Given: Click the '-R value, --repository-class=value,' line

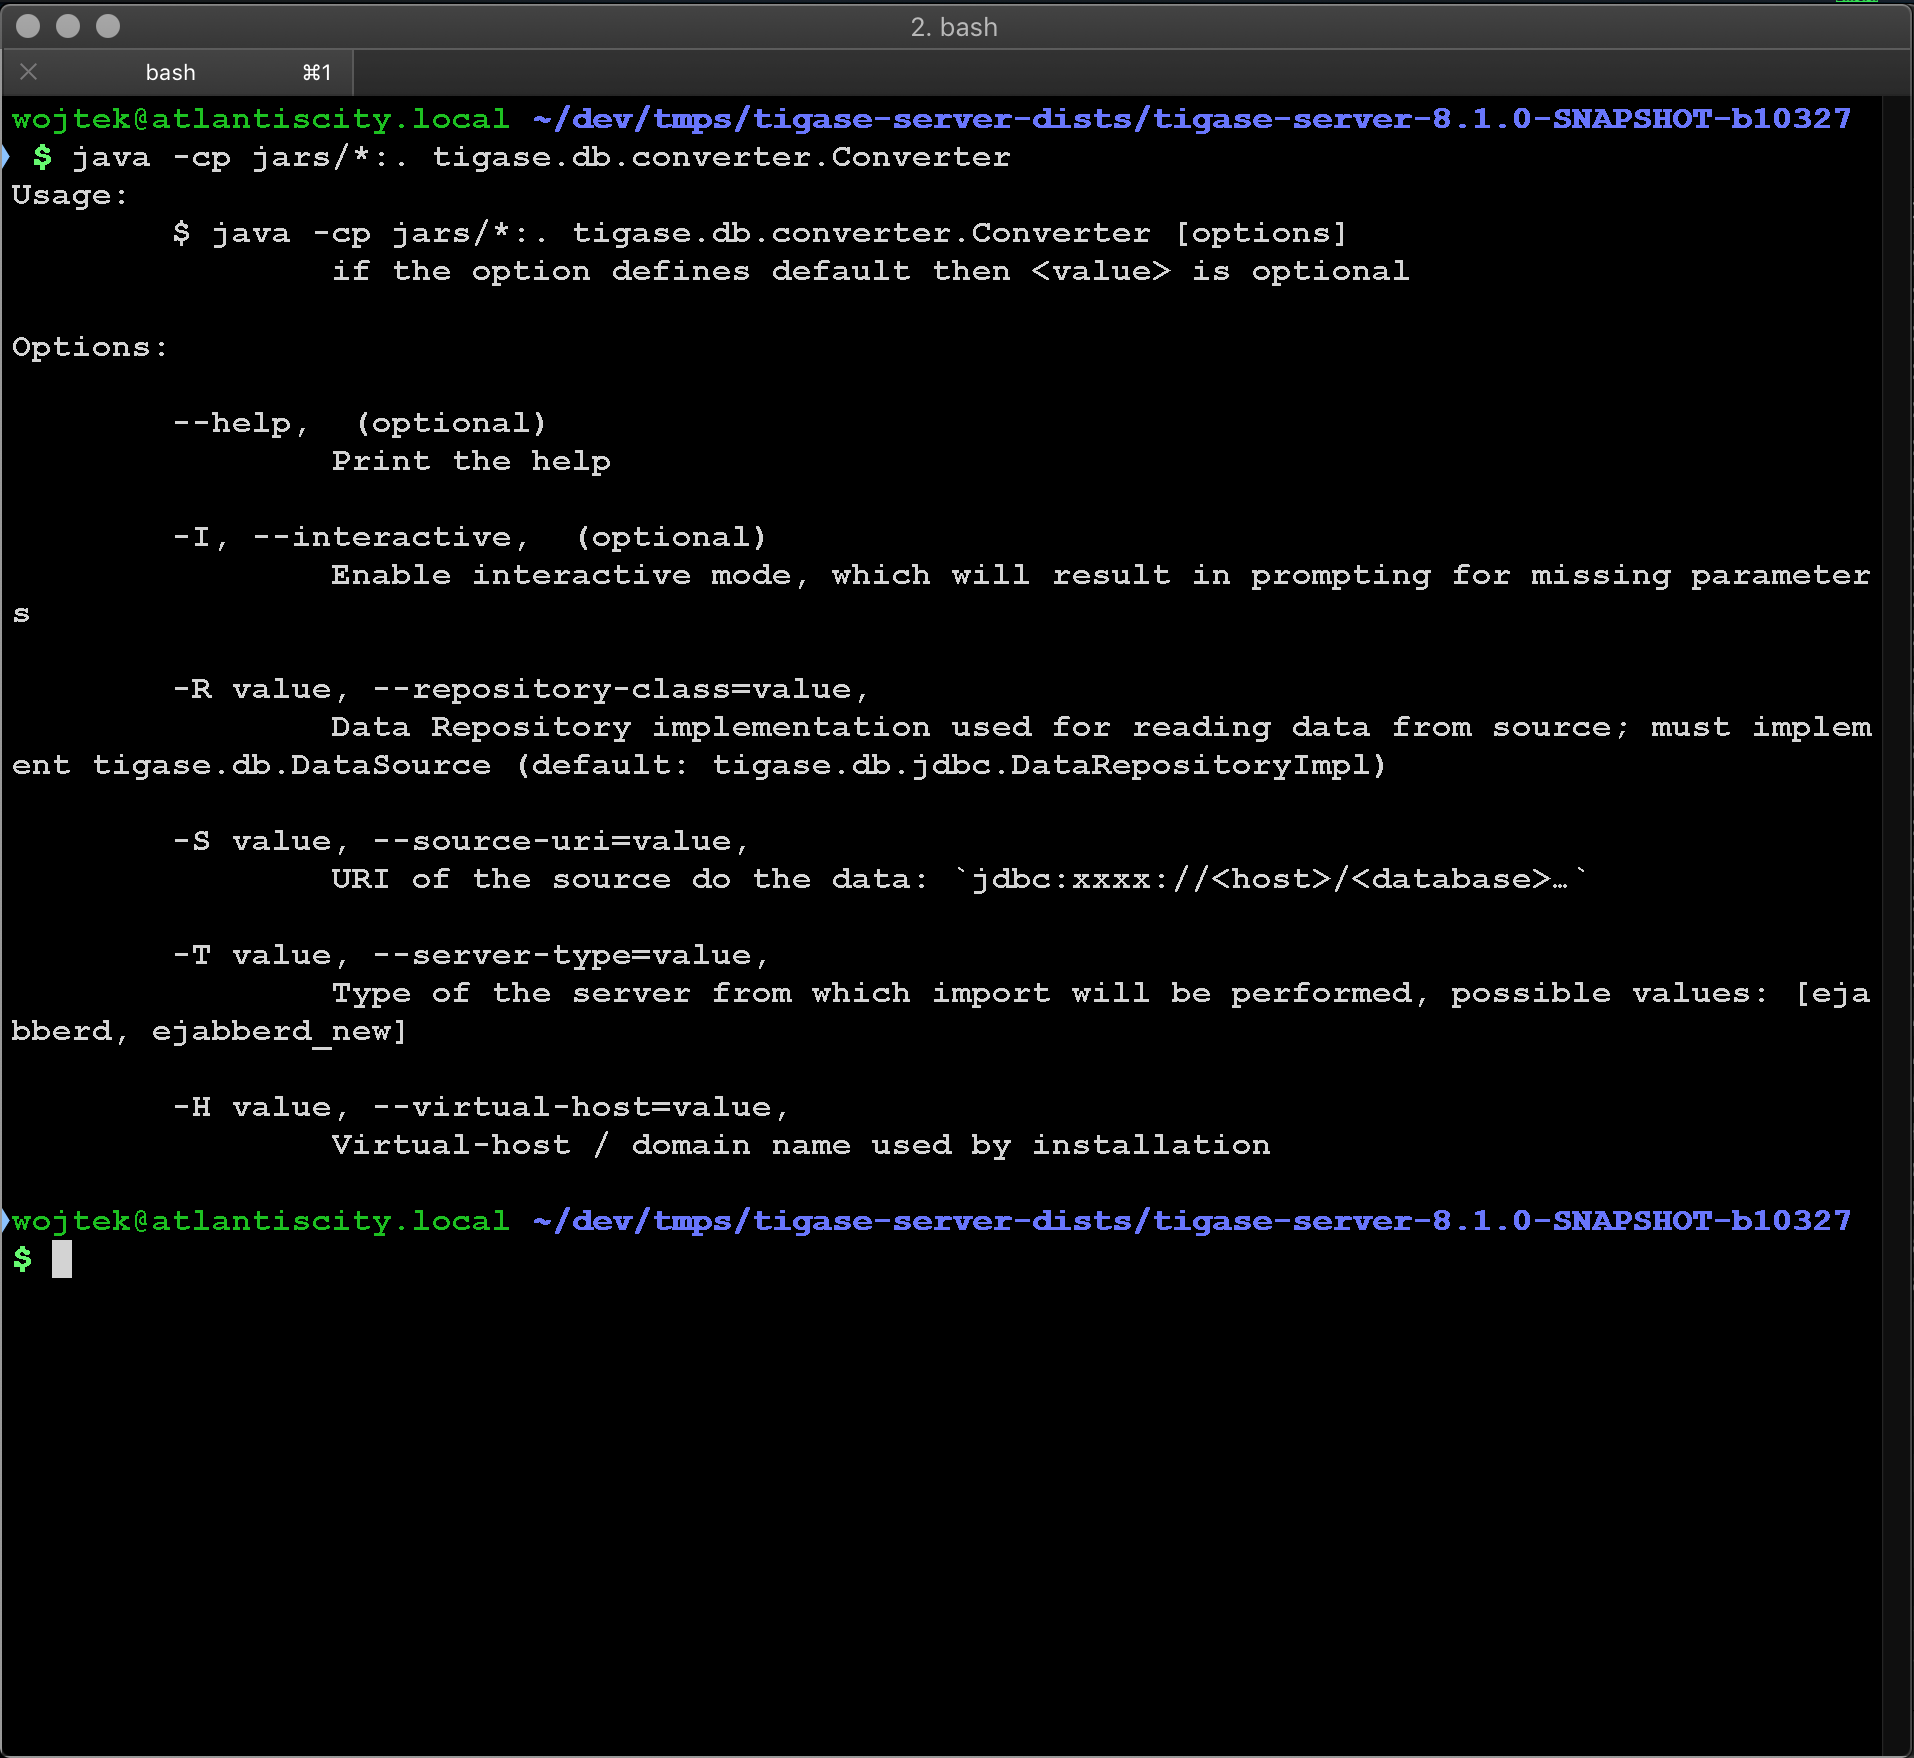Looking at the screenshot, I should [x=521, y=689].
